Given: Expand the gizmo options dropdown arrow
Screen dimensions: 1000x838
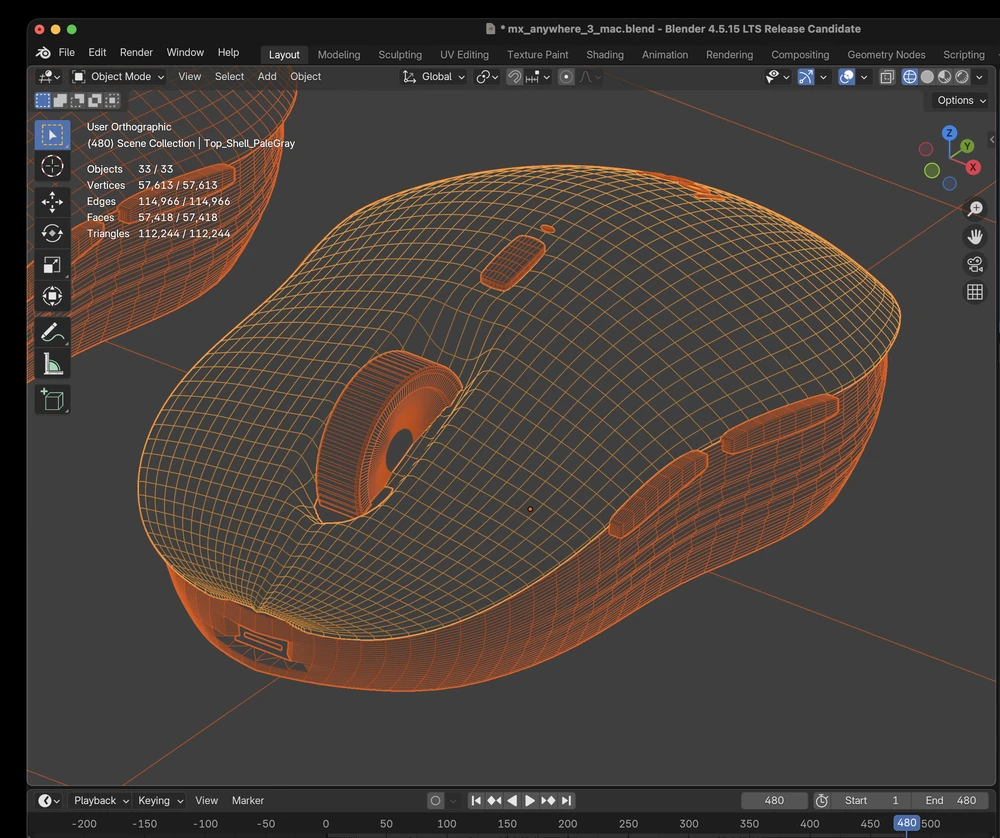Looking at the screenshot, I should [823, 77].
